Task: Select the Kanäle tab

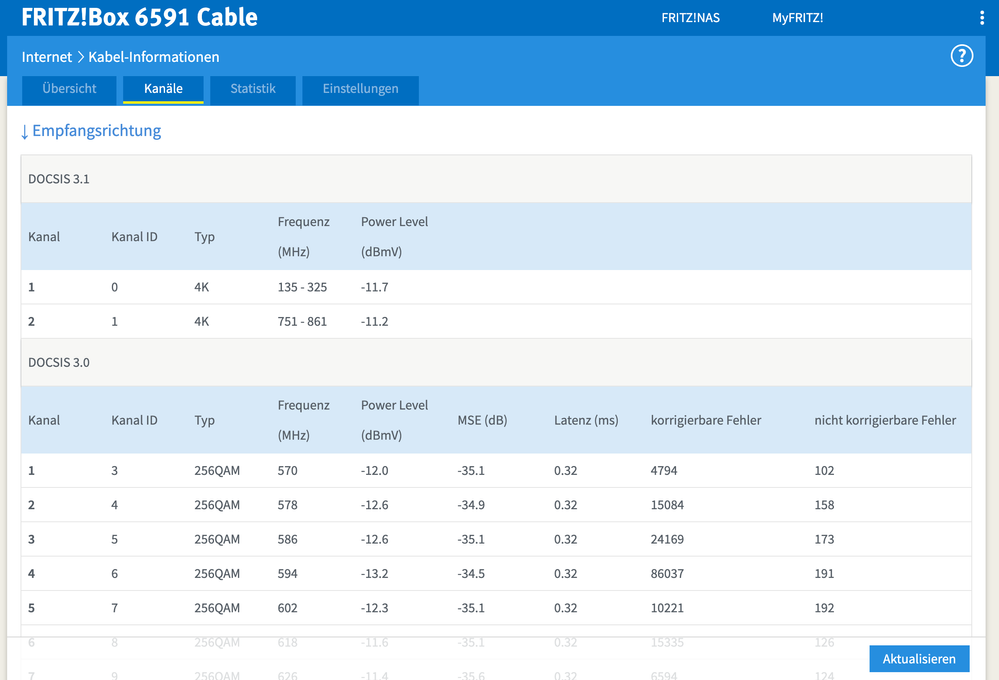Action: point(163,89)
